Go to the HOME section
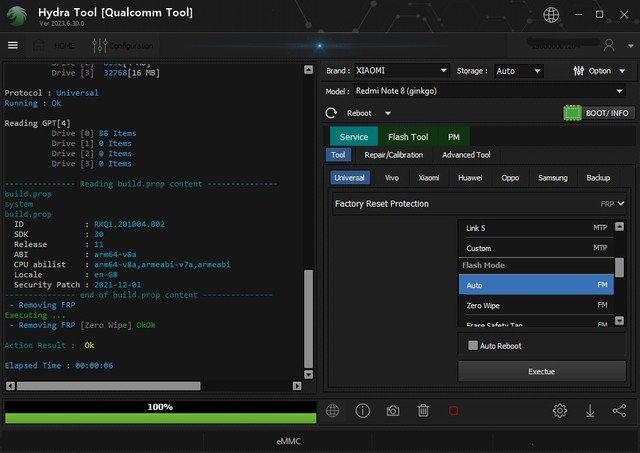Image resolution: width=640 pixels, height=453 pixels. (x=55, y=45)
